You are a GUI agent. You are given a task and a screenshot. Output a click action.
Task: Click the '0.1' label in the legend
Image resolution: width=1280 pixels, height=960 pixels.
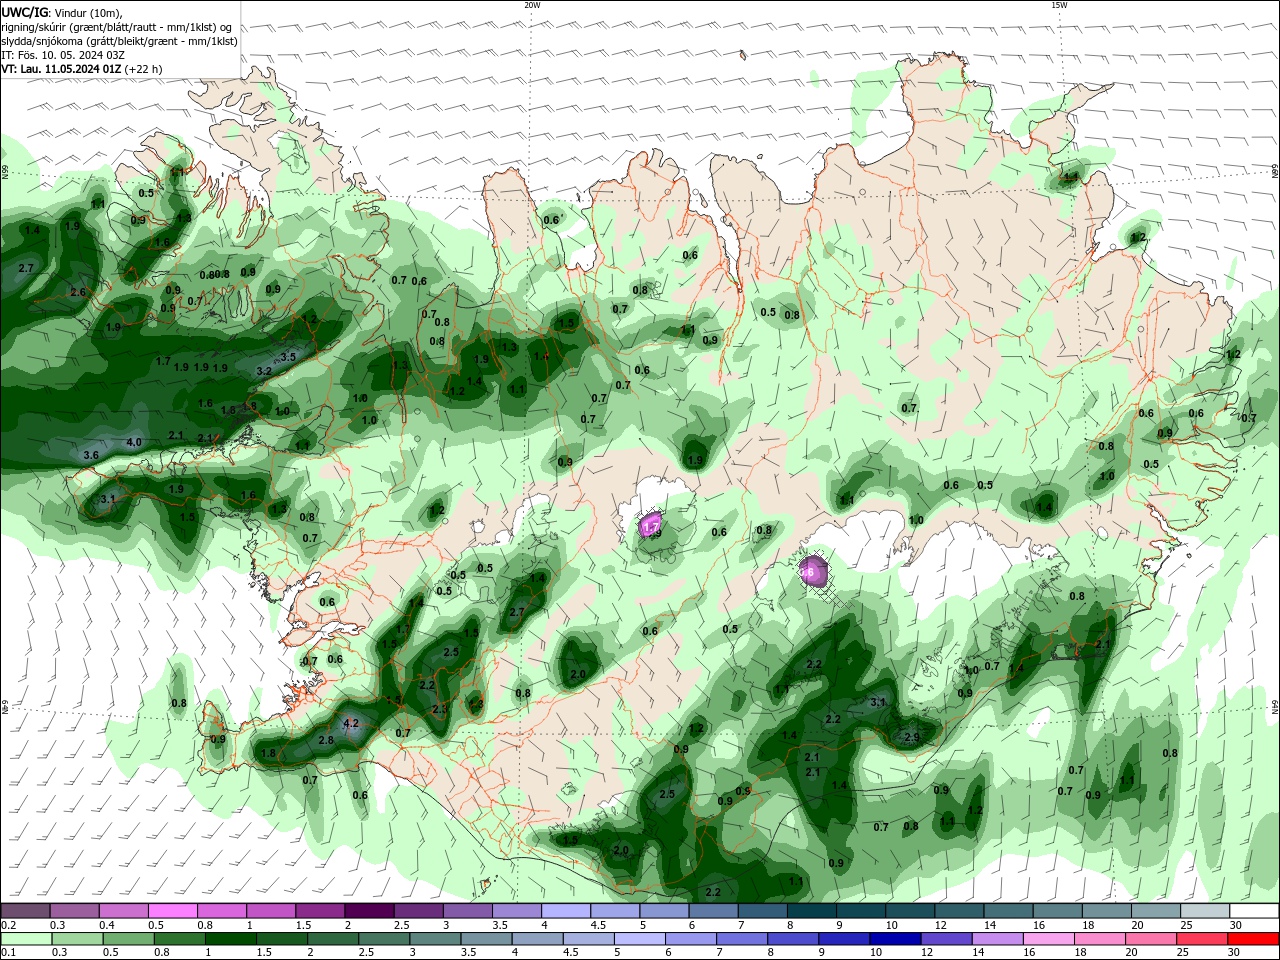8,953
